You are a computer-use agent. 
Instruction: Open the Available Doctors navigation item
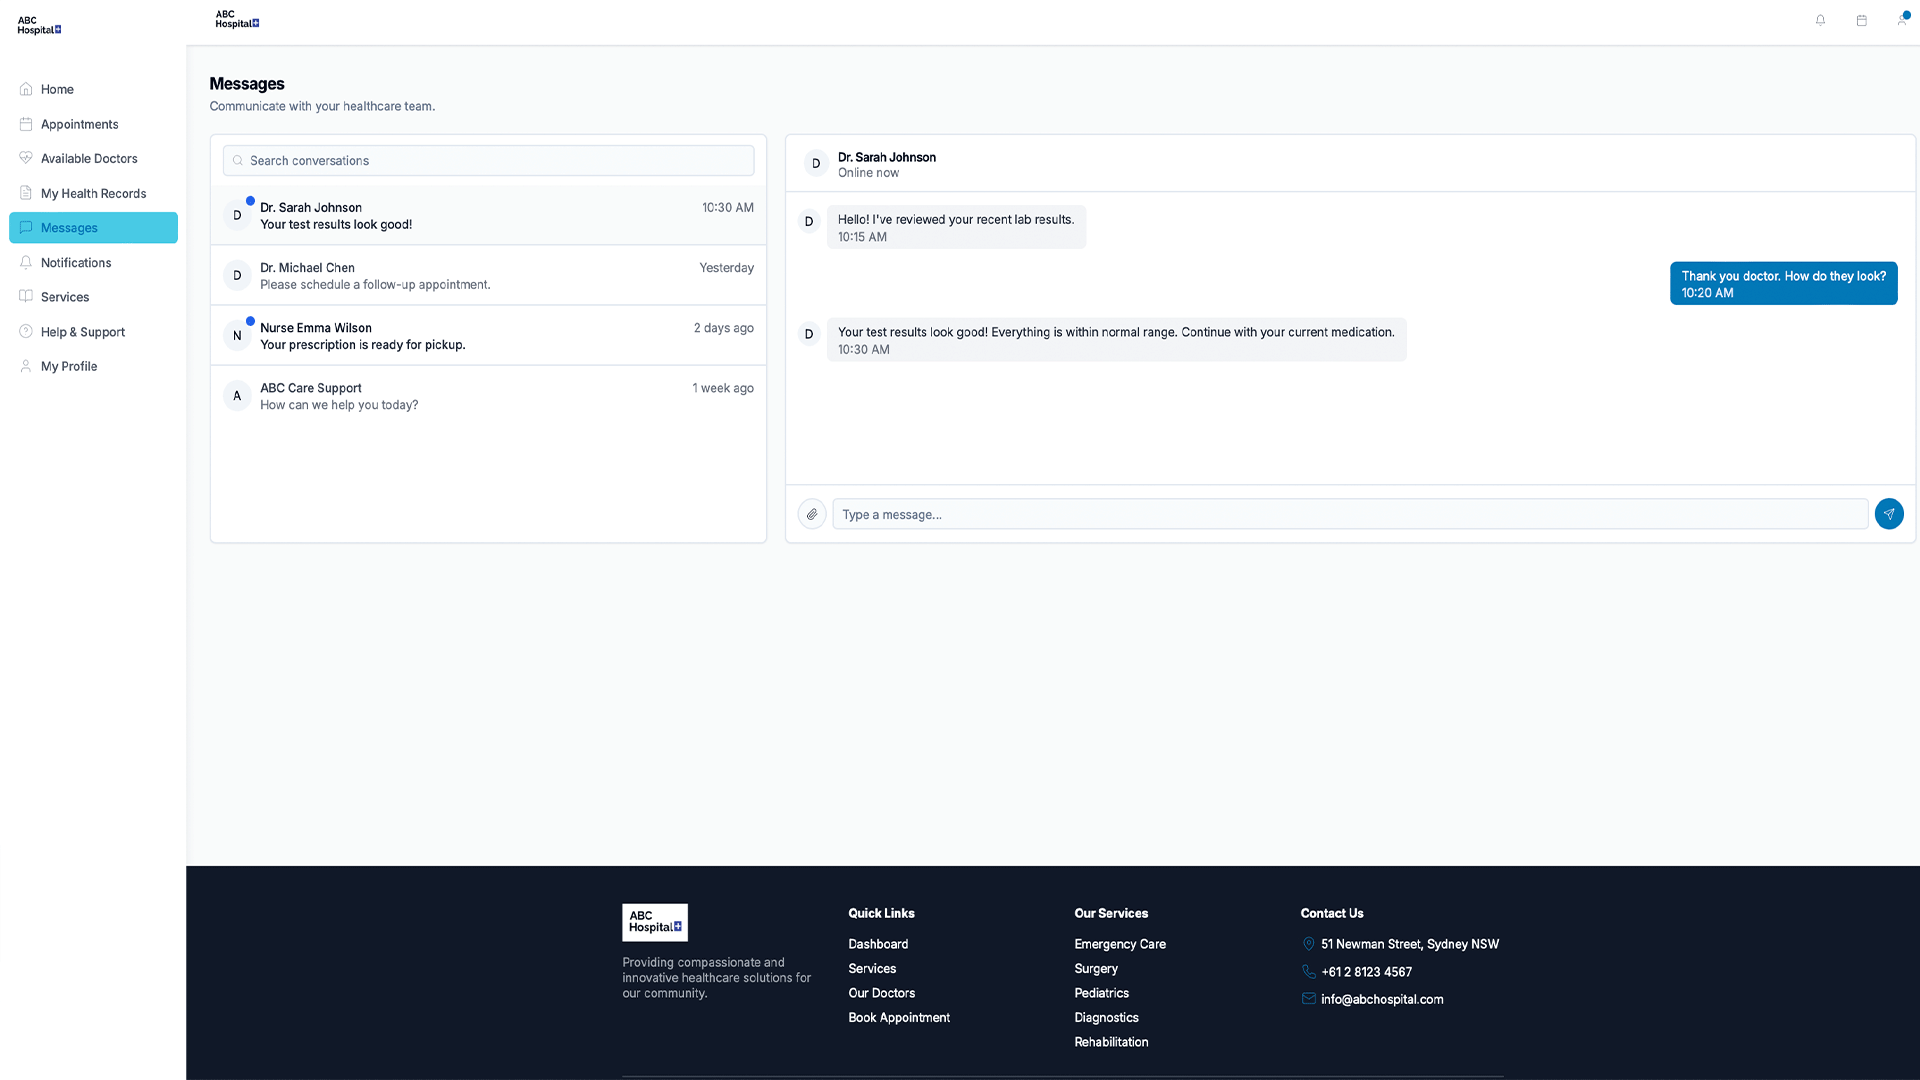click(88, 158)
